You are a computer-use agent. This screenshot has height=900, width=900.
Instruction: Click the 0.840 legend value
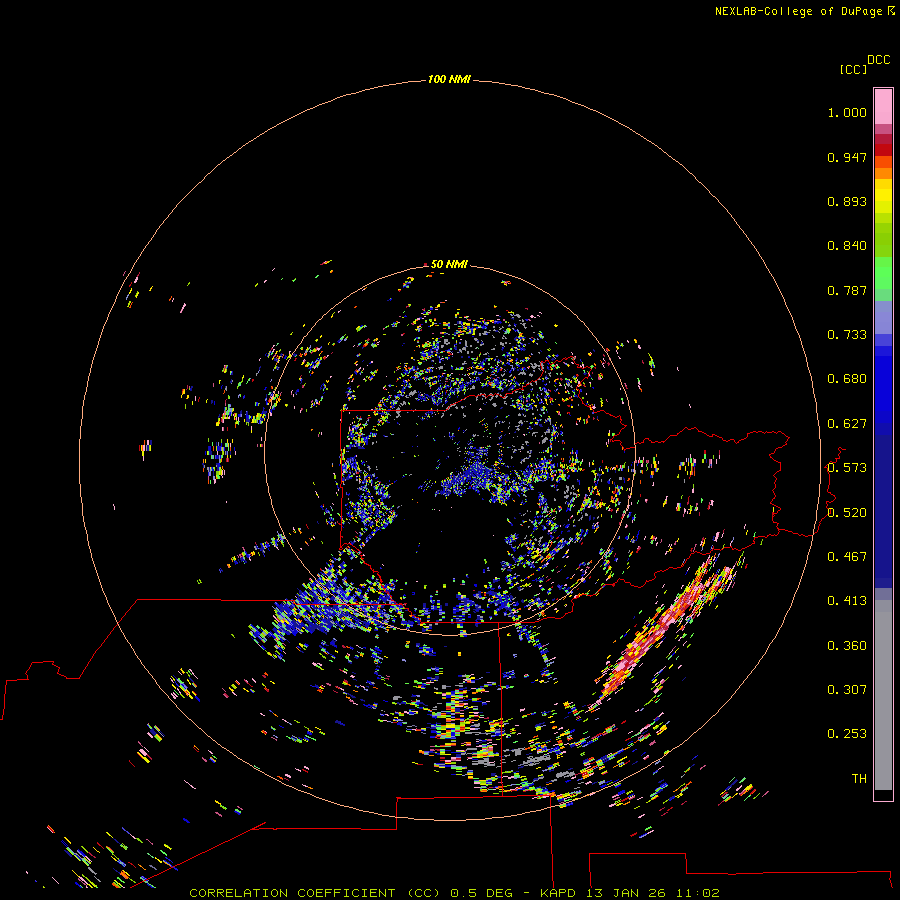(x=847, y=246)
